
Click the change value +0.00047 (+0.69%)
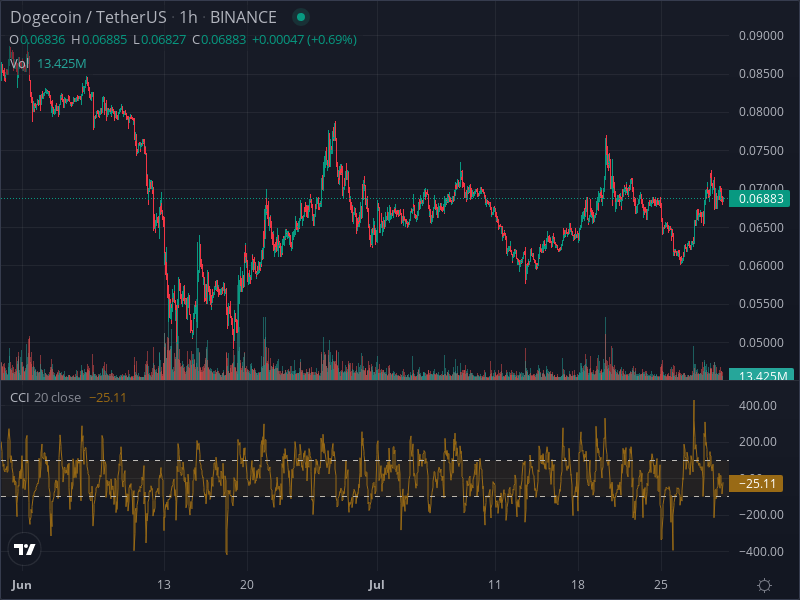305,40
